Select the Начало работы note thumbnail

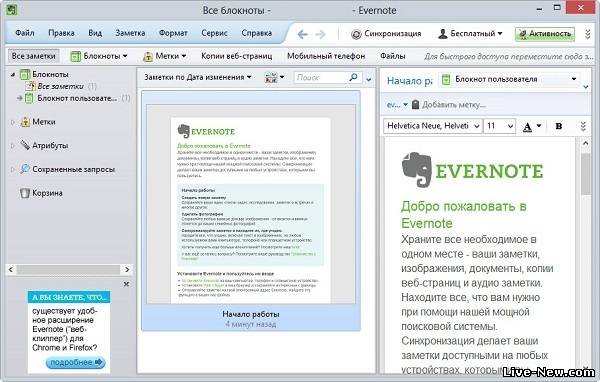click(251, 210)
